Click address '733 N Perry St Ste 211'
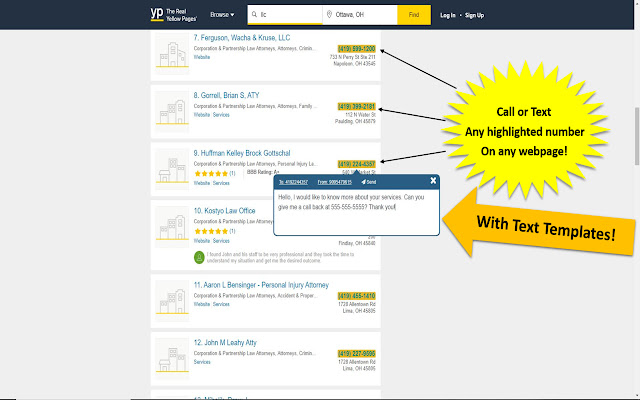640x400 pixels. click(x=352, y=57)
